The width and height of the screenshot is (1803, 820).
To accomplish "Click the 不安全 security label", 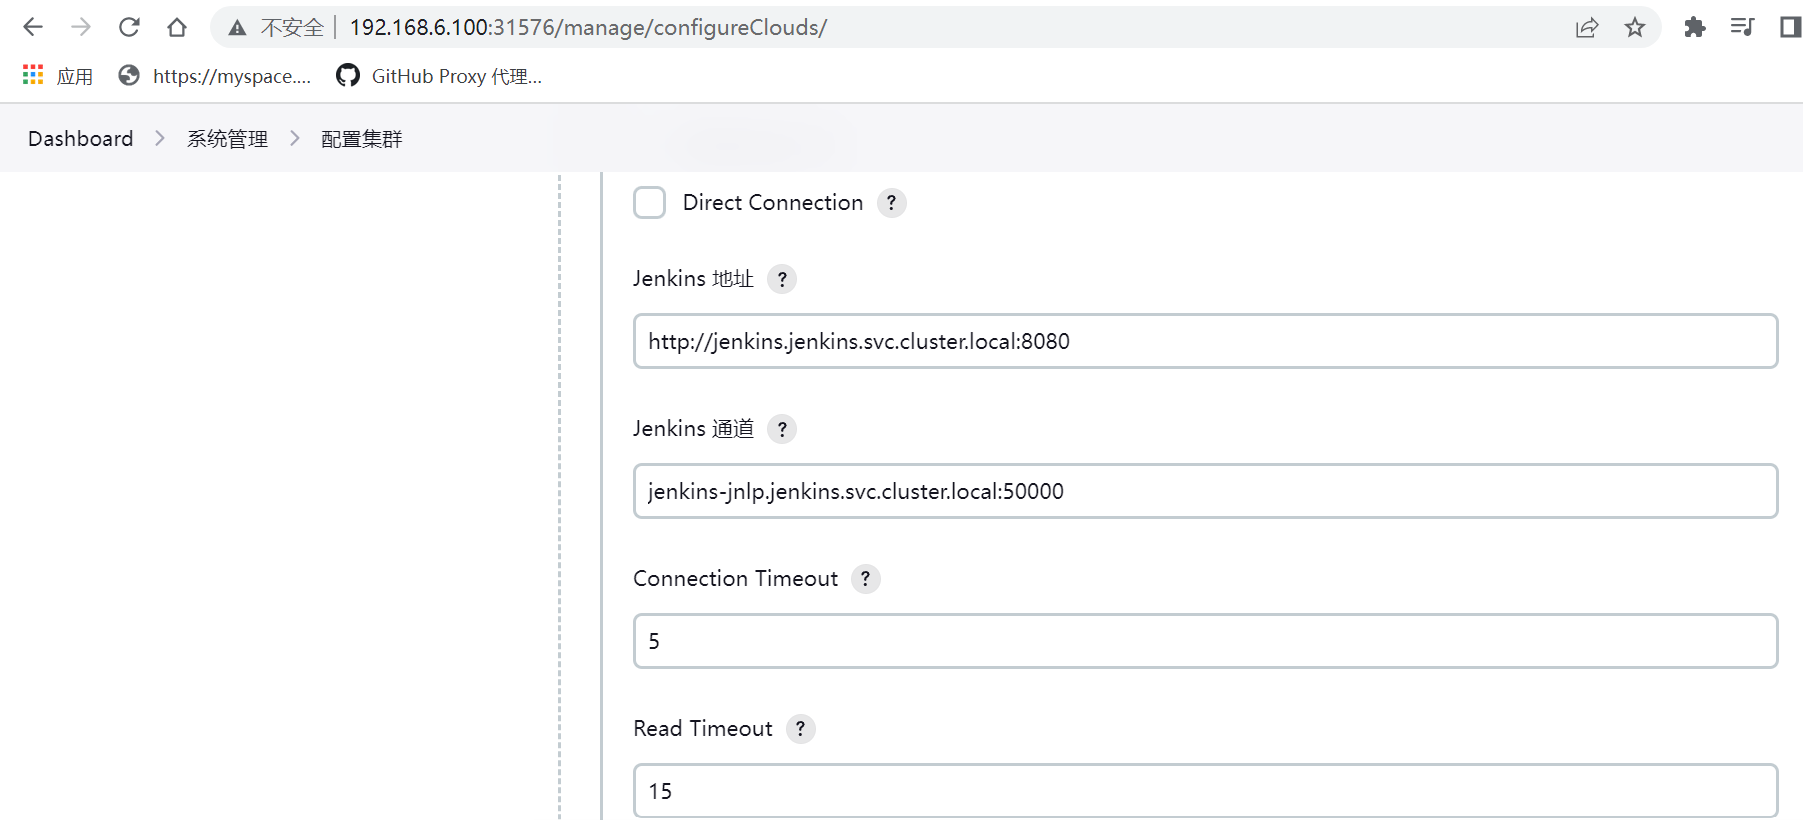I will point(292,28).
